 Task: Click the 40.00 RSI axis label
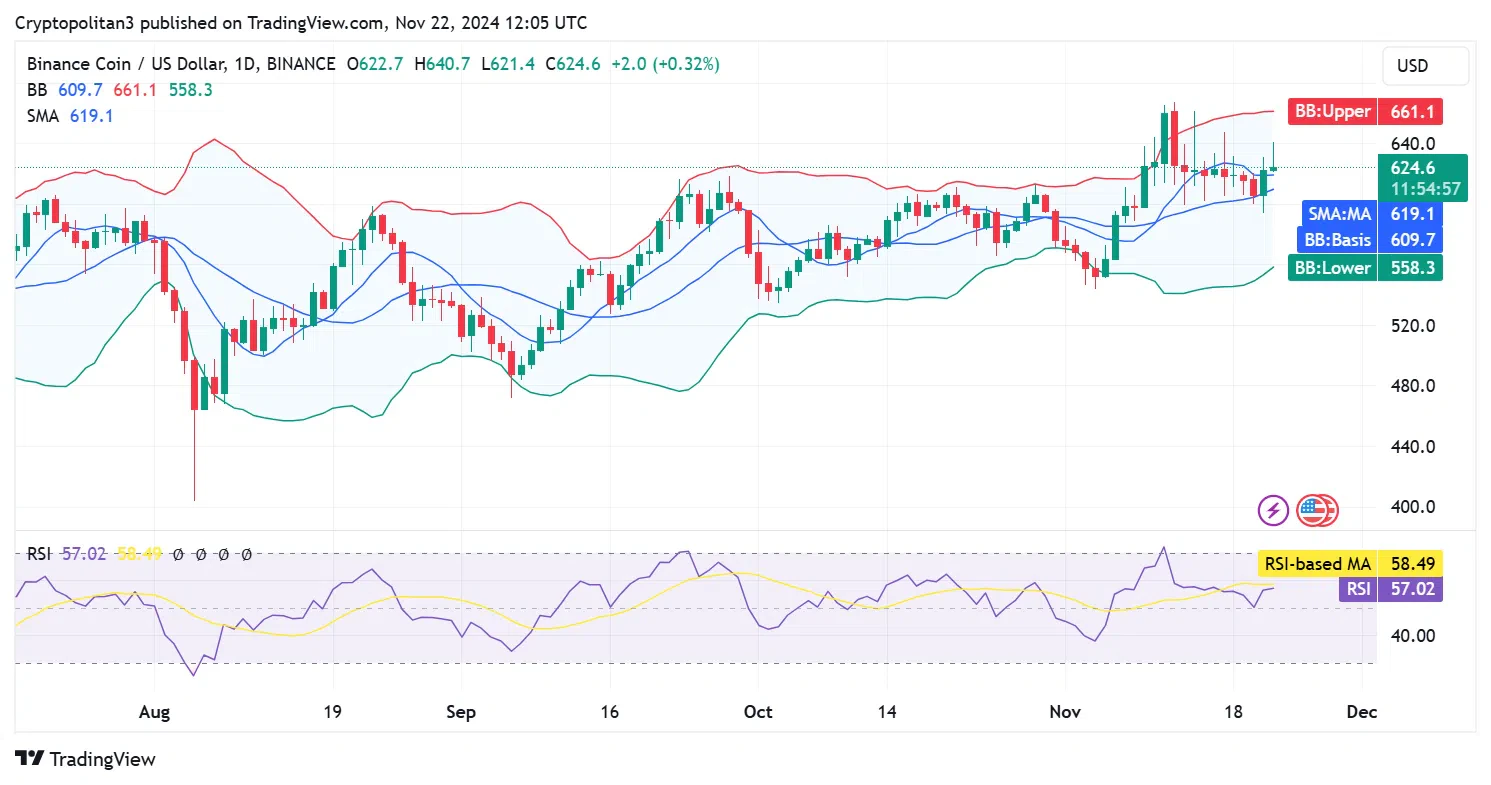coord(1412,635)
